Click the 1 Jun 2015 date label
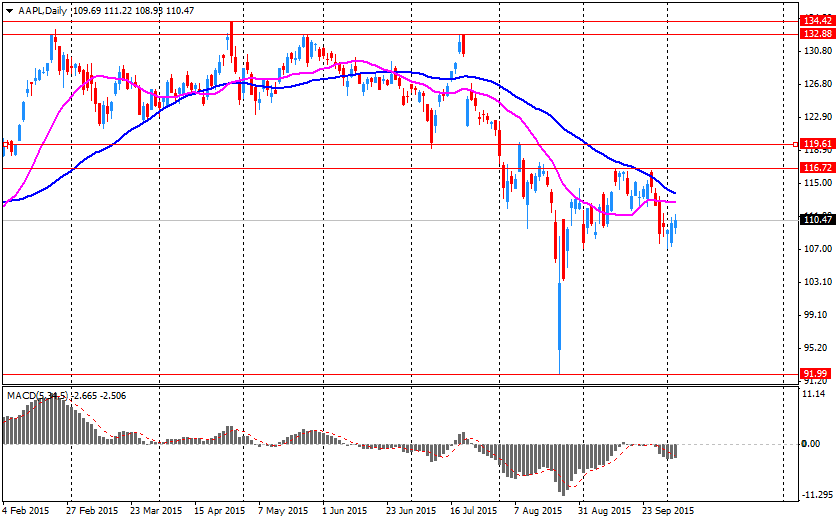Image resolution: width=838 pixels, height=519 pixels. click(344, 510)
